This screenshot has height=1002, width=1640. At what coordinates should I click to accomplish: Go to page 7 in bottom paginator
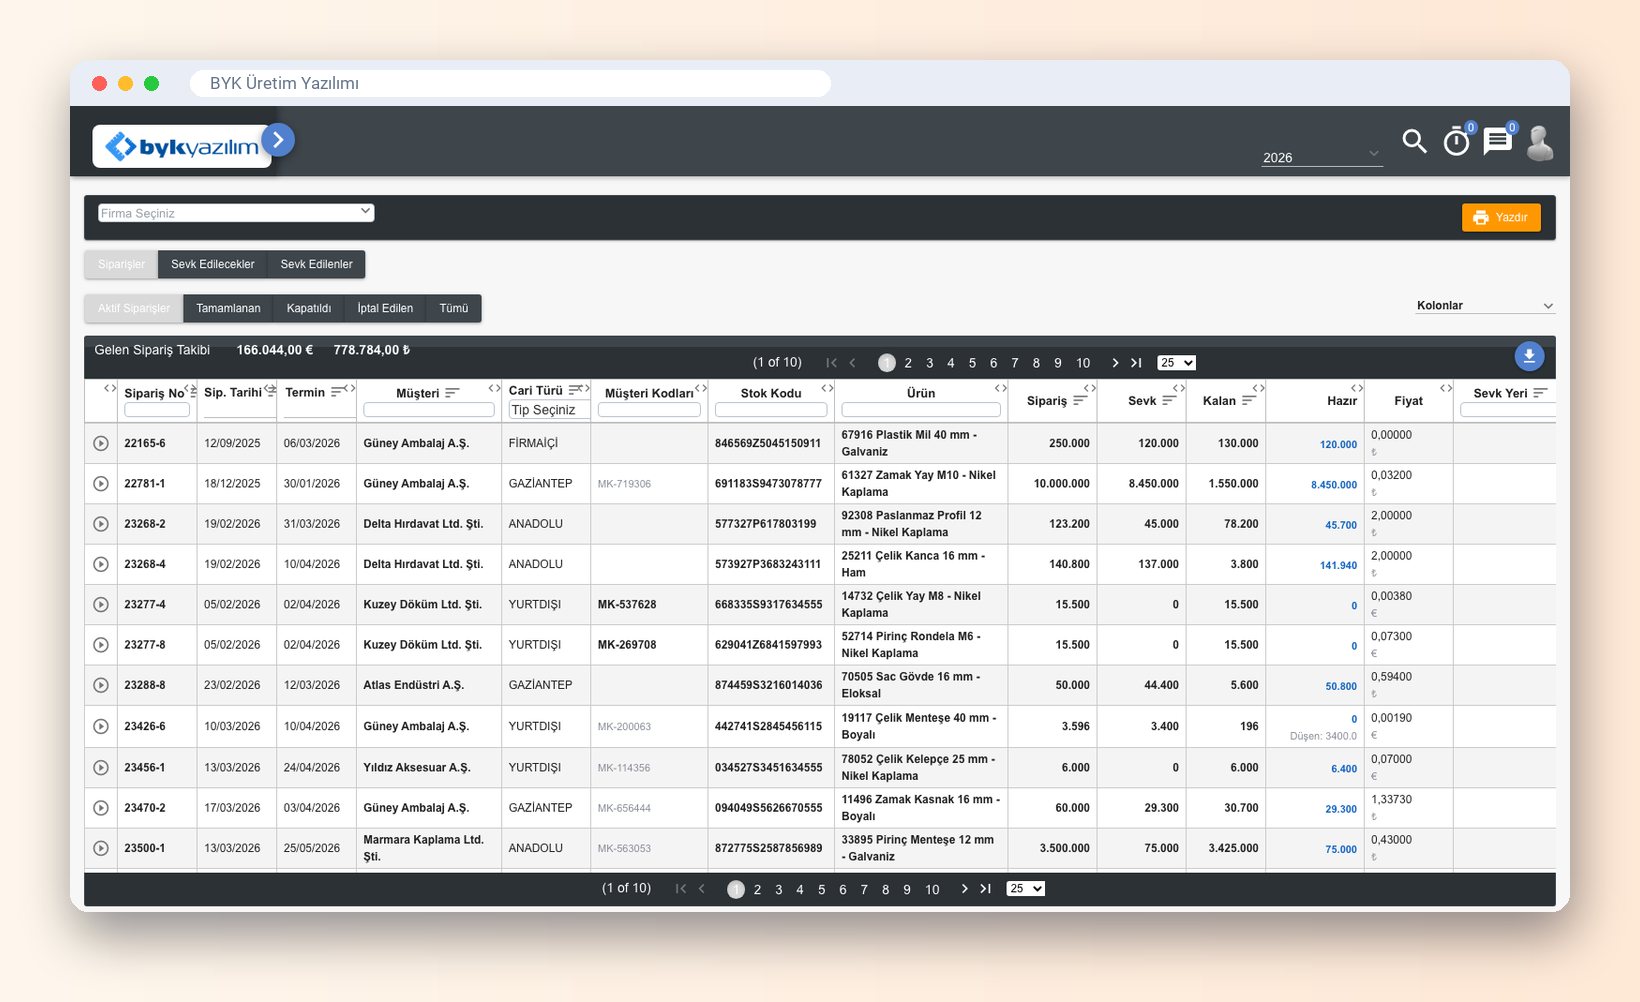[864, 889]
